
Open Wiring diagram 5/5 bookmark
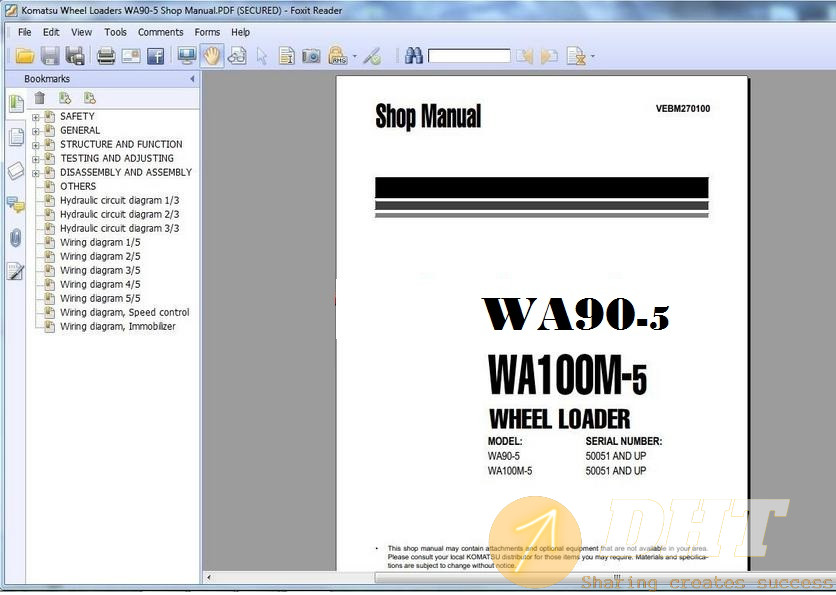click(100, 299)
